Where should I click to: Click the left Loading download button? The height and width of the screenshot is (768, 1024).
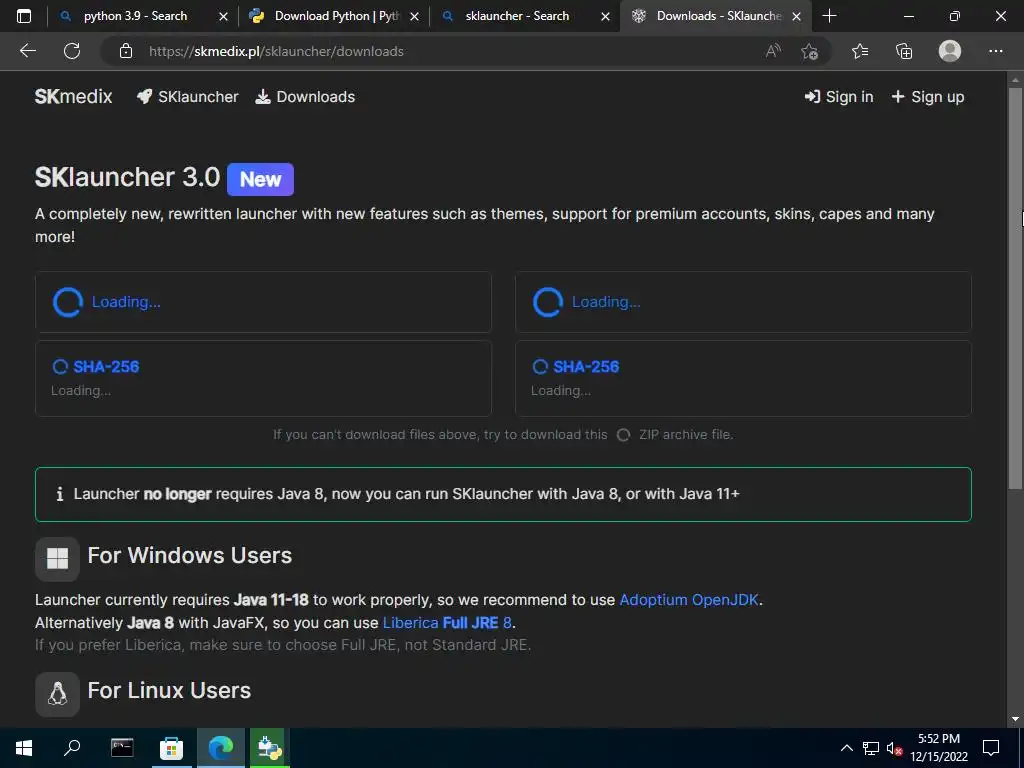point(263,302)
